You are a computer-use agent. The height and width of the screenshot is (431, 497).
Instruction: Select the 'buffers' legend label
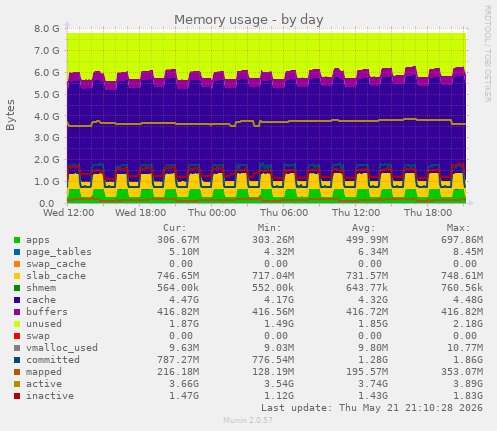47,312
